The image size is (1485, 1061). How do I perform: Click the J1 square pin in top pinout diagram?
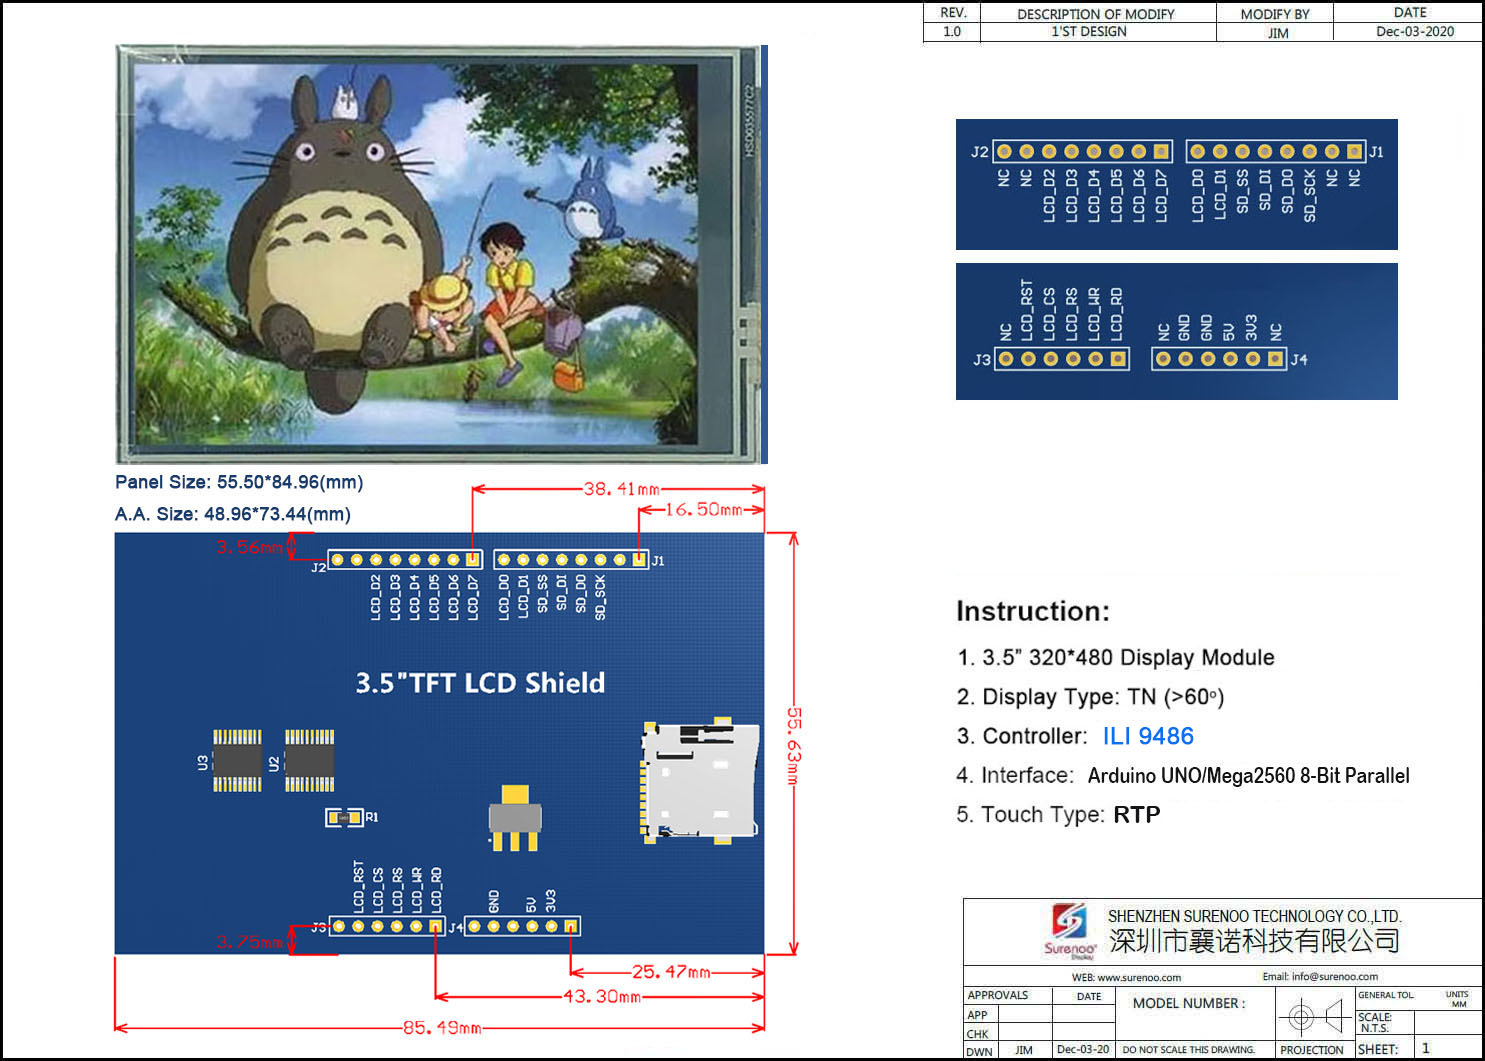[x=1354, y=152]
